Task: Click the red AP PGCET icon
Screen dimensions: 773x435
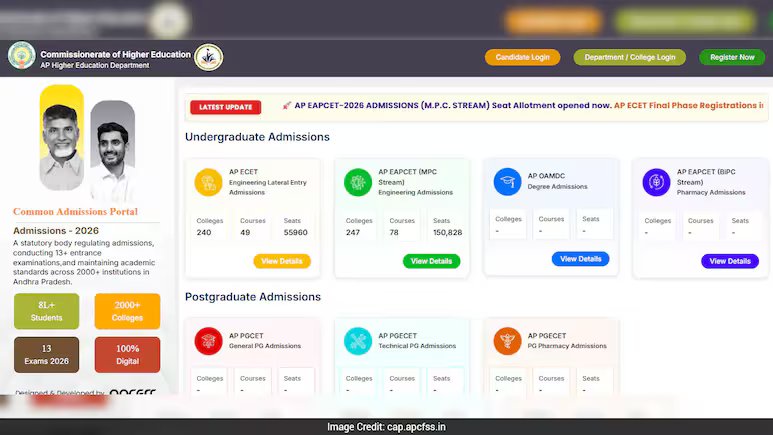Action: pos(209,341)
